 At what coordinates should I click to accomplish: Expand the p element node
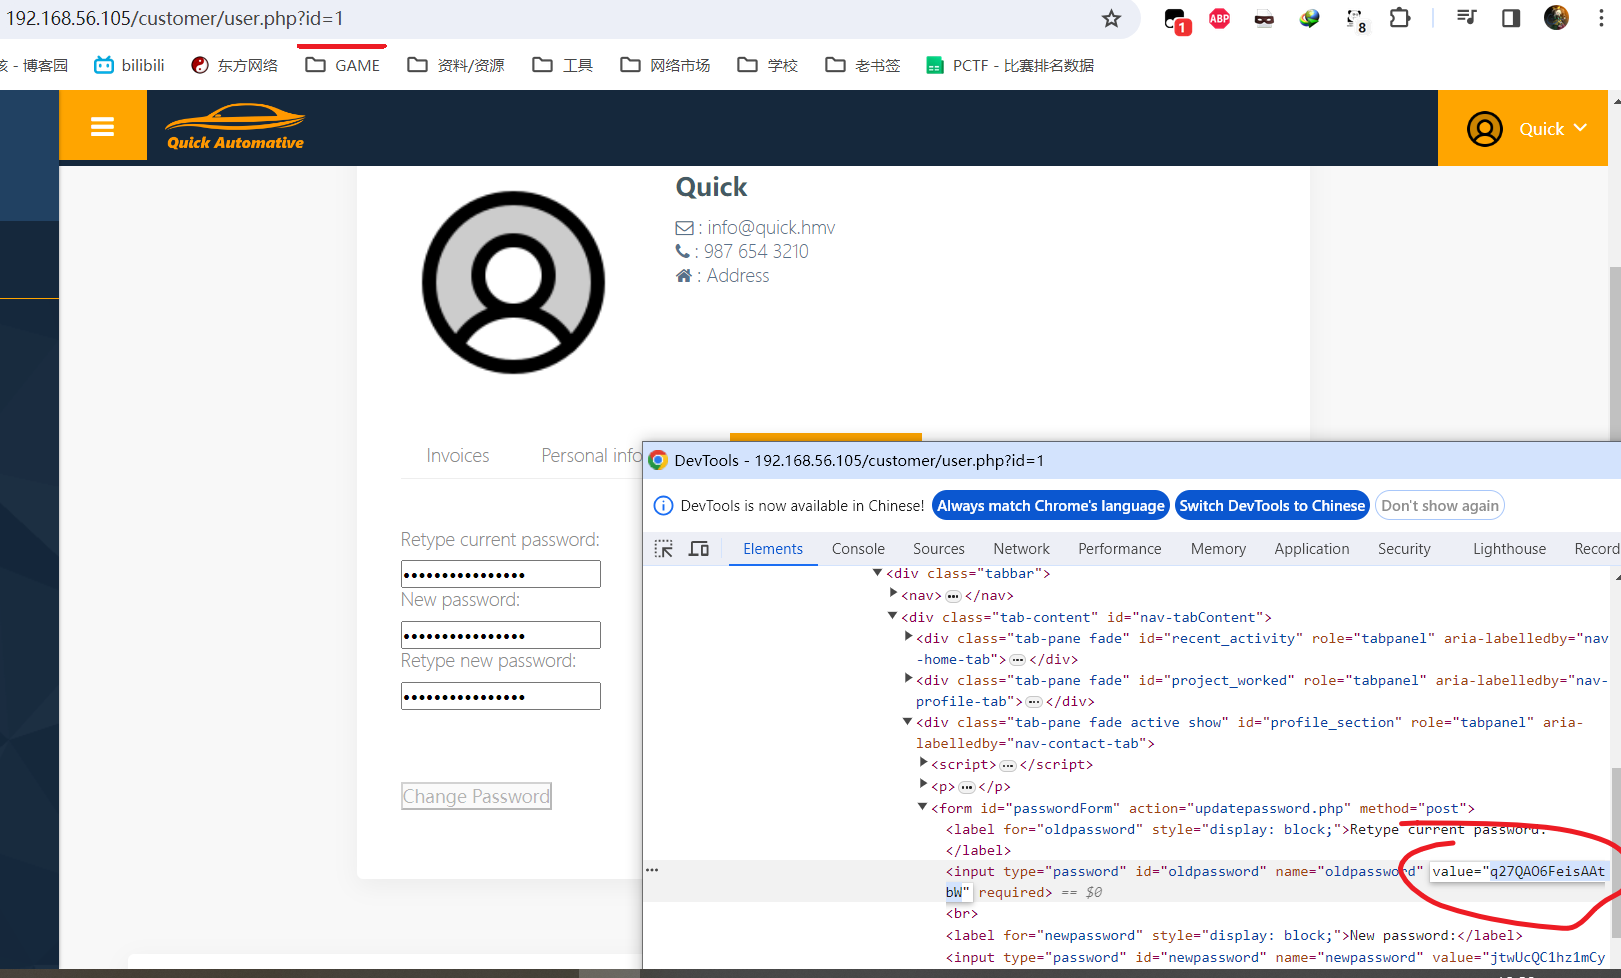(923, 785)
